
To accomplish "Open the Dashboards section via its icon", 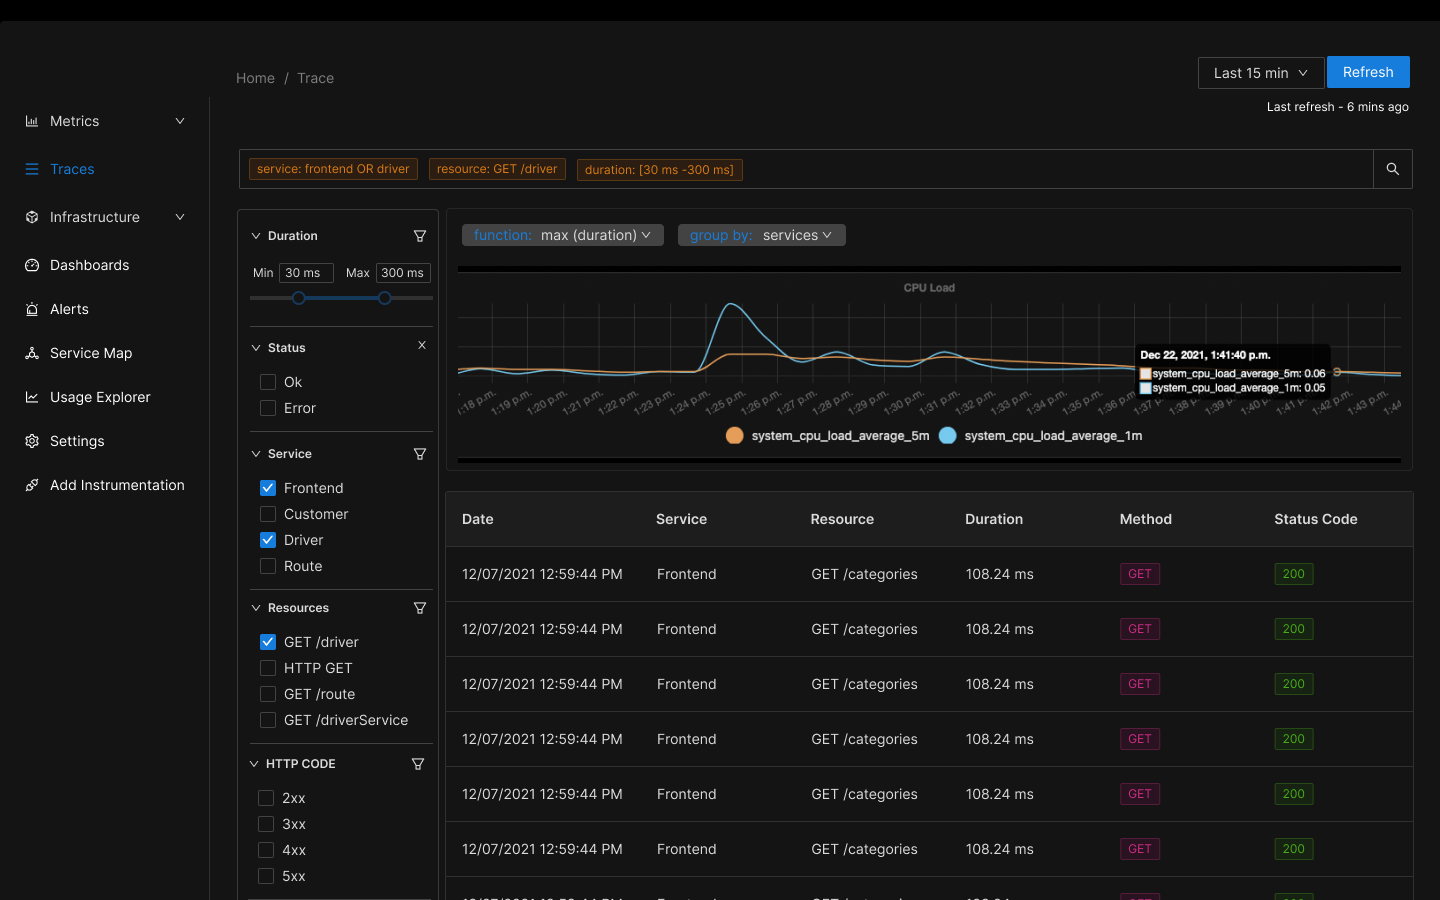I will (31, 265).
